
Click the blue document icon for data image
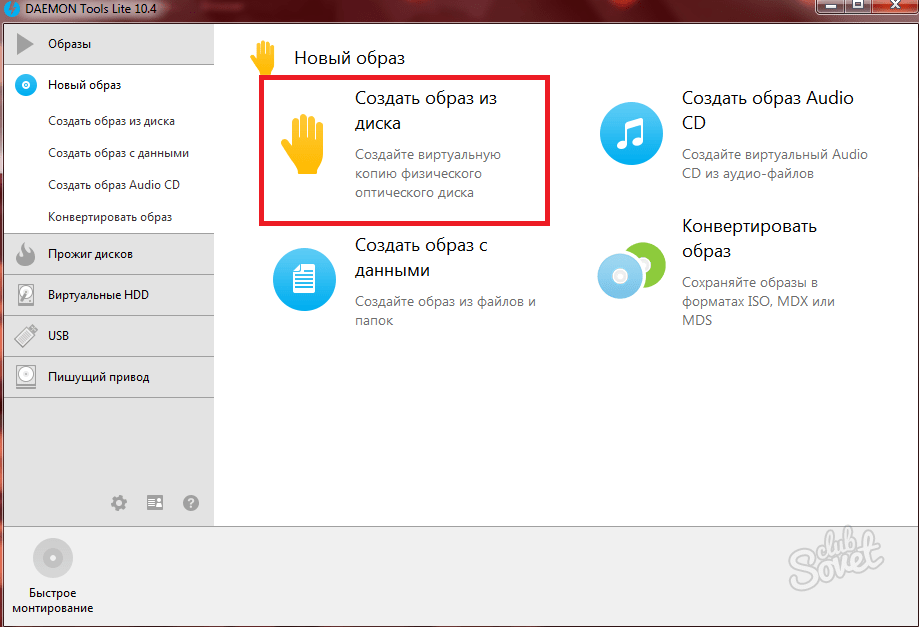303,280
